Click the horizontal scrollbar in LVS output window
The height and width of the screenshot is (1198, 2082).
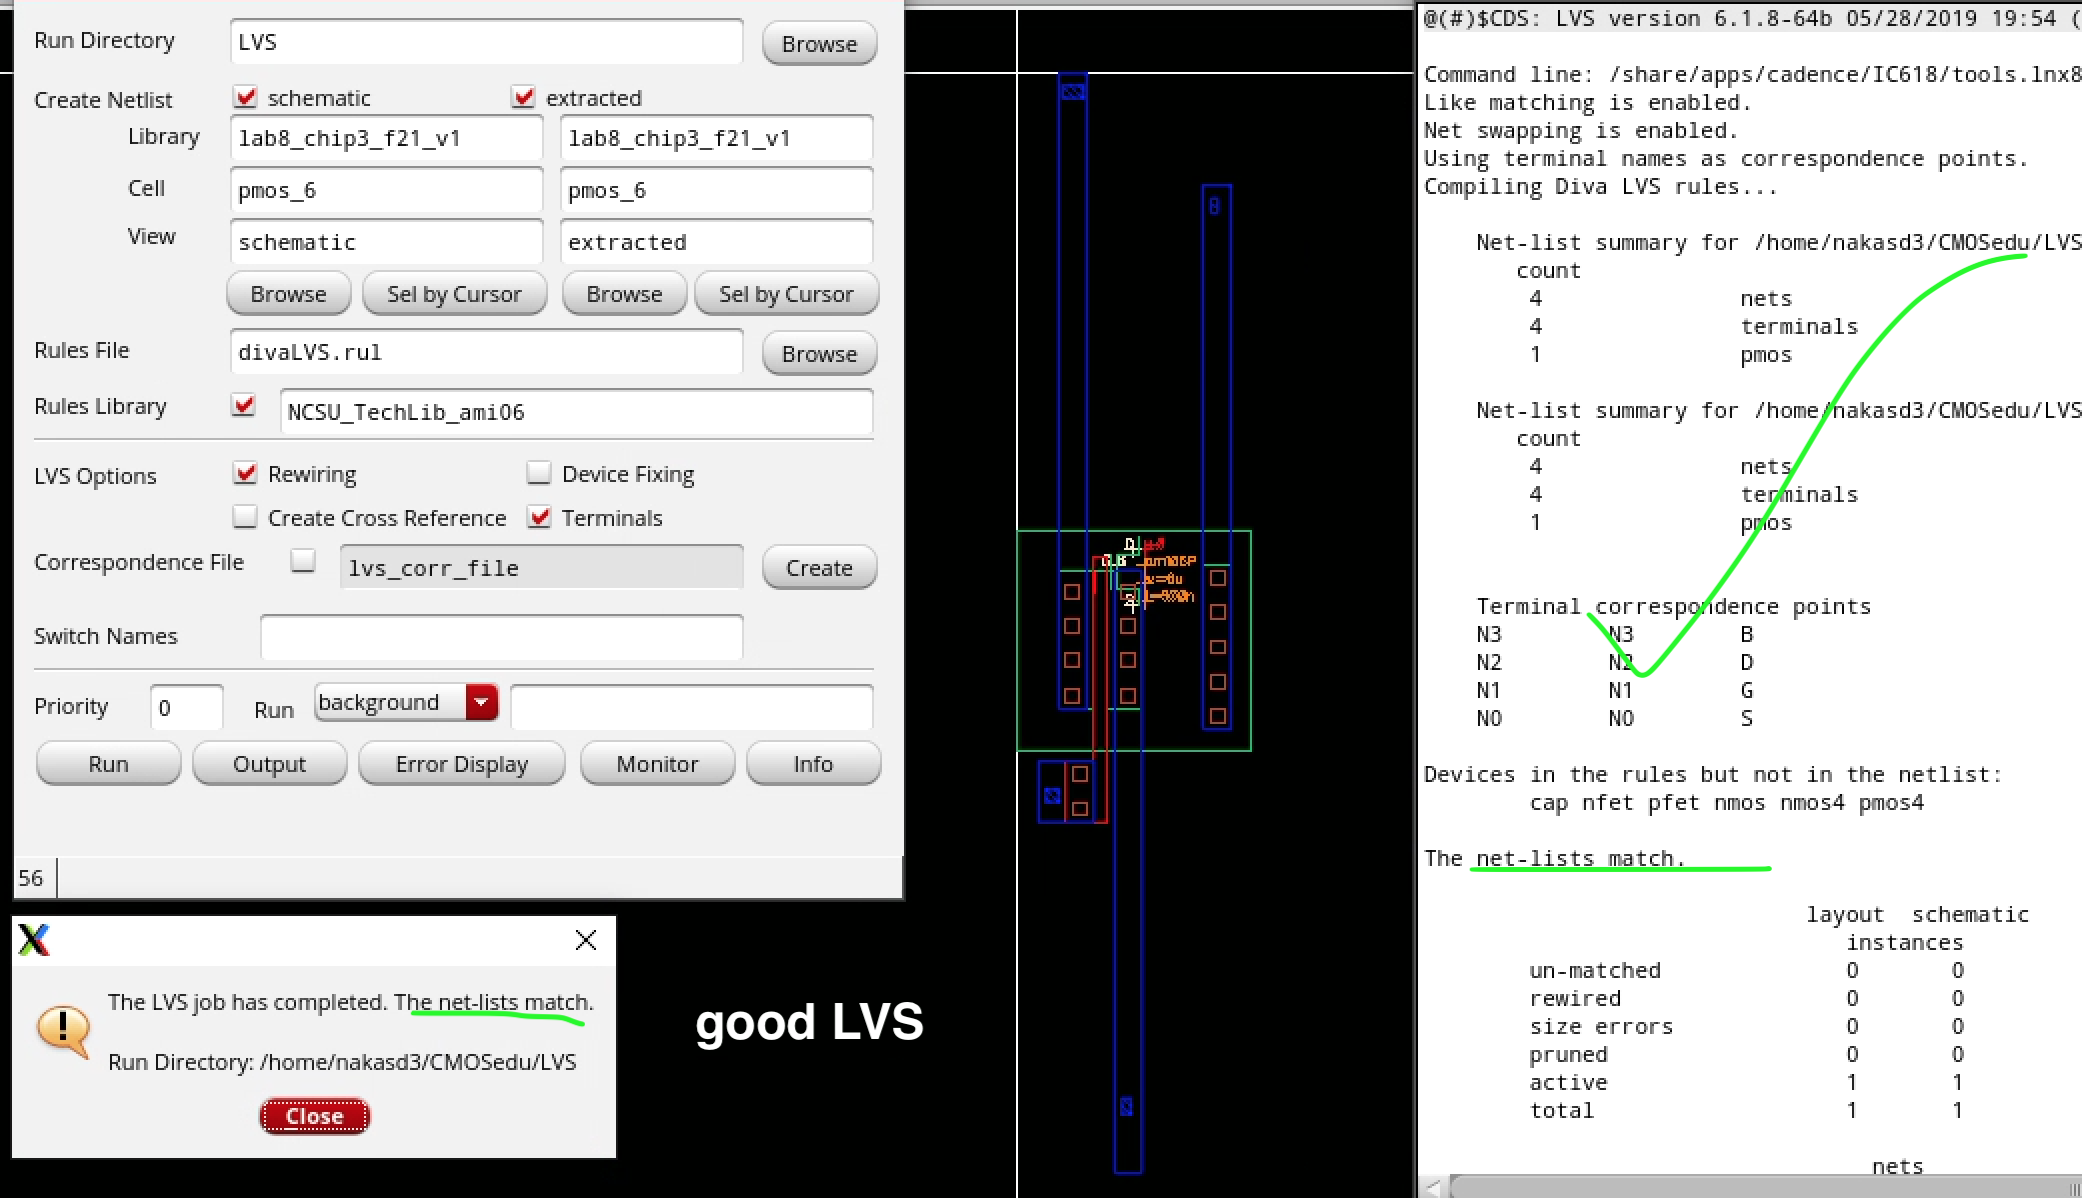pos(1765,1187)
